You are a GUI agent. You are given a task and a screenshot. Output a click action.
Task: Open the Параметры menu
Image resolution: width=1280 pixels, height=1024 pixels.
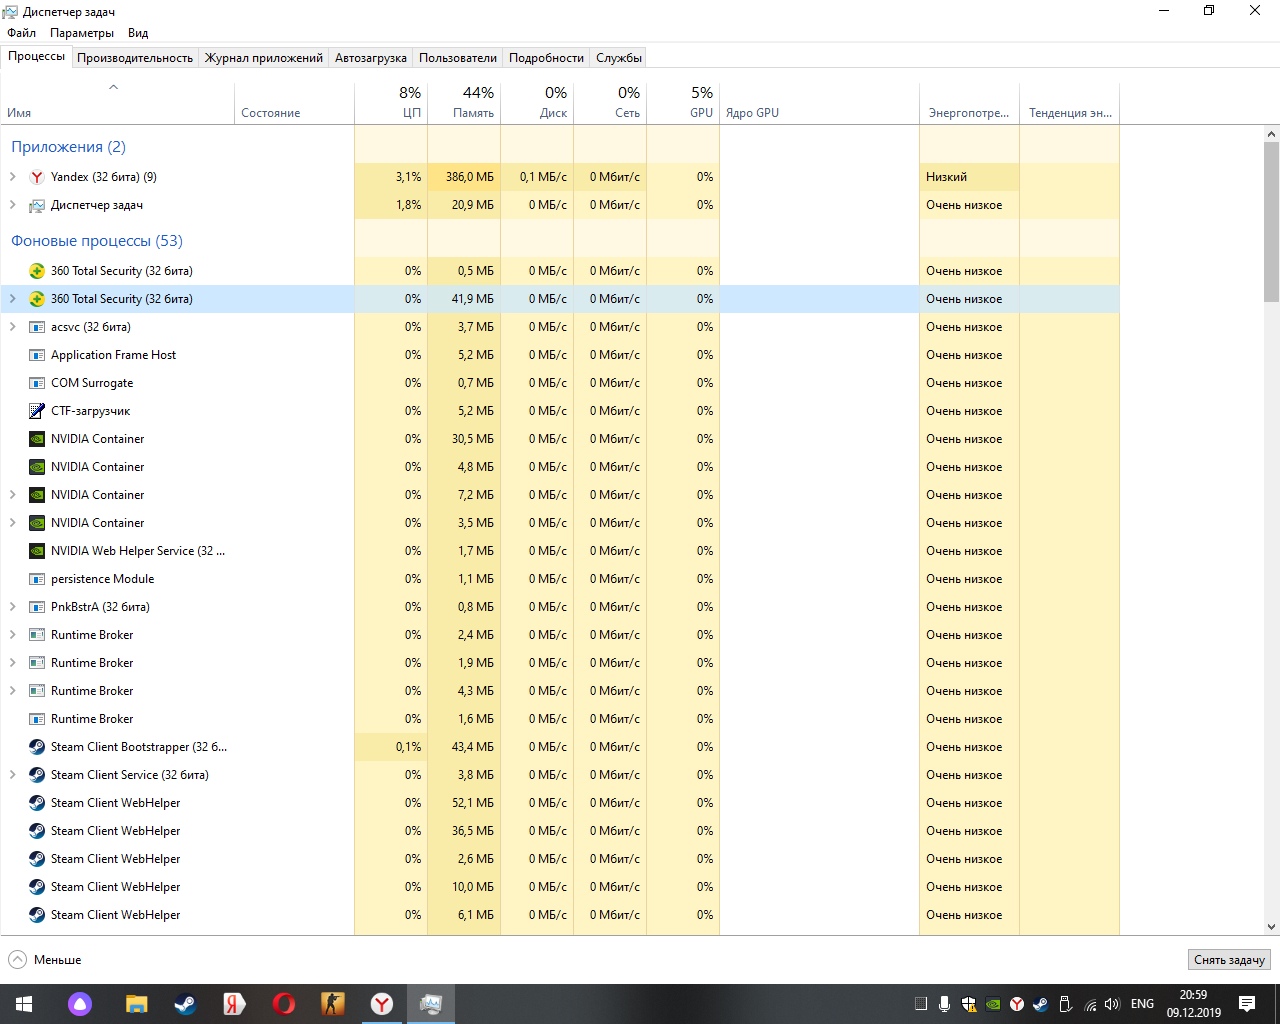[82, 33]
